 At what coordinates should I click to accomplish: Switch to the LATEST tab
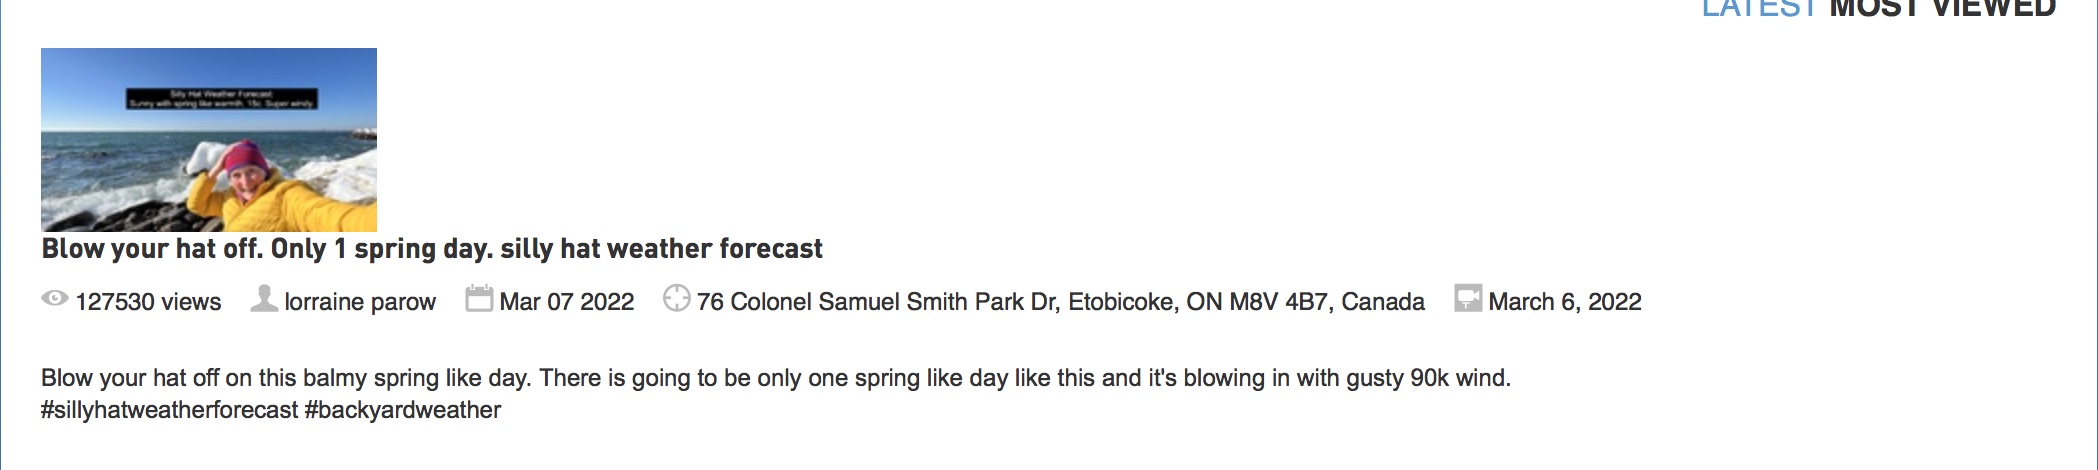(x=1759, y=9)
